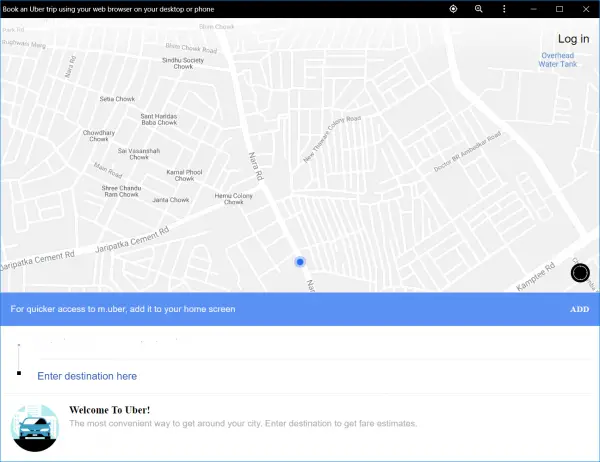Click the locate target icon in title bar
600x462 pixels.
453,9
